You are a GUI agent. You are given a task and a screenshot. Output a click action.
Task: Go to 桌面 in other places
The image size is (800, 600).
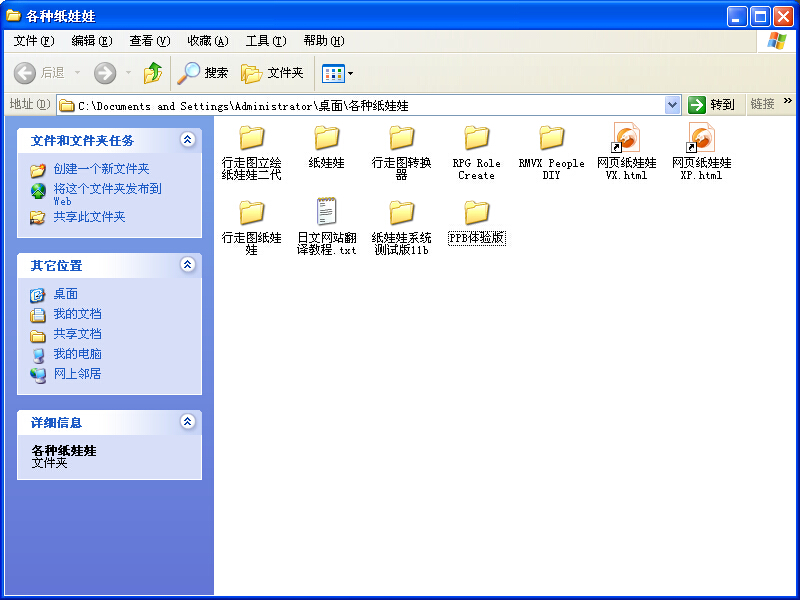[x=66, y=294]
